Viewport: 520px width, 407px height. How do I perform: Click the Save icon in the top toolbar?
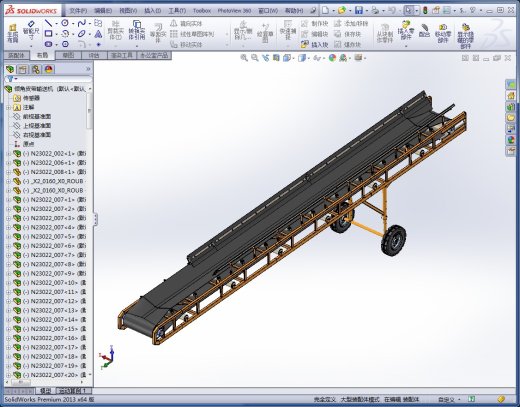359,10
